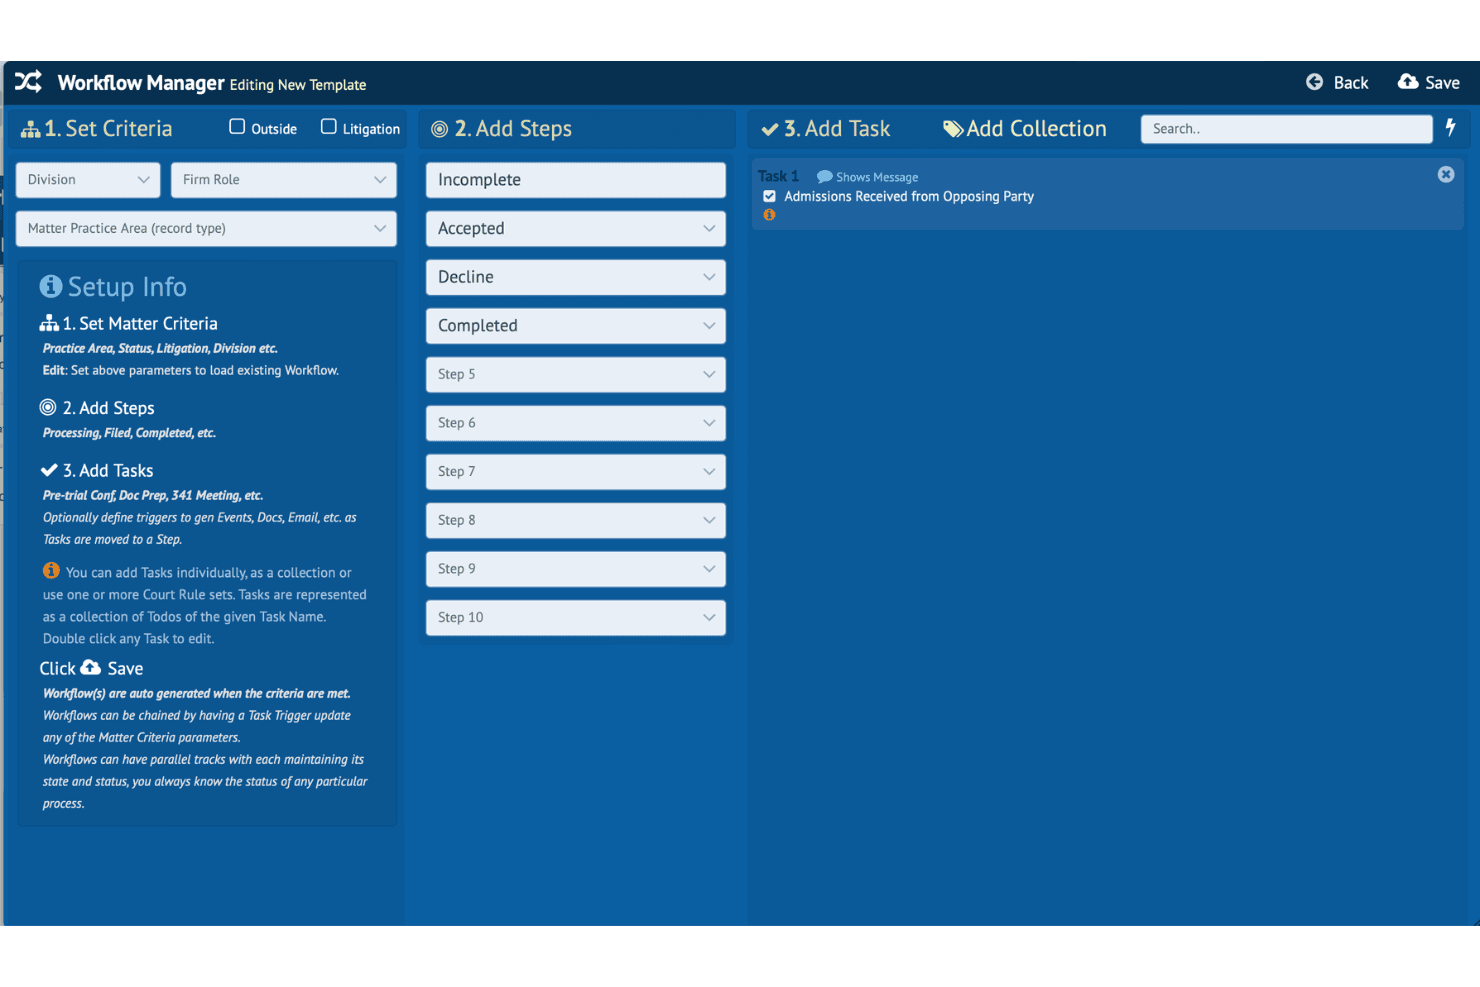1480x987 pixels.
Task: Click the Shows Message speech bubble icon
Action: click(824, 177)
